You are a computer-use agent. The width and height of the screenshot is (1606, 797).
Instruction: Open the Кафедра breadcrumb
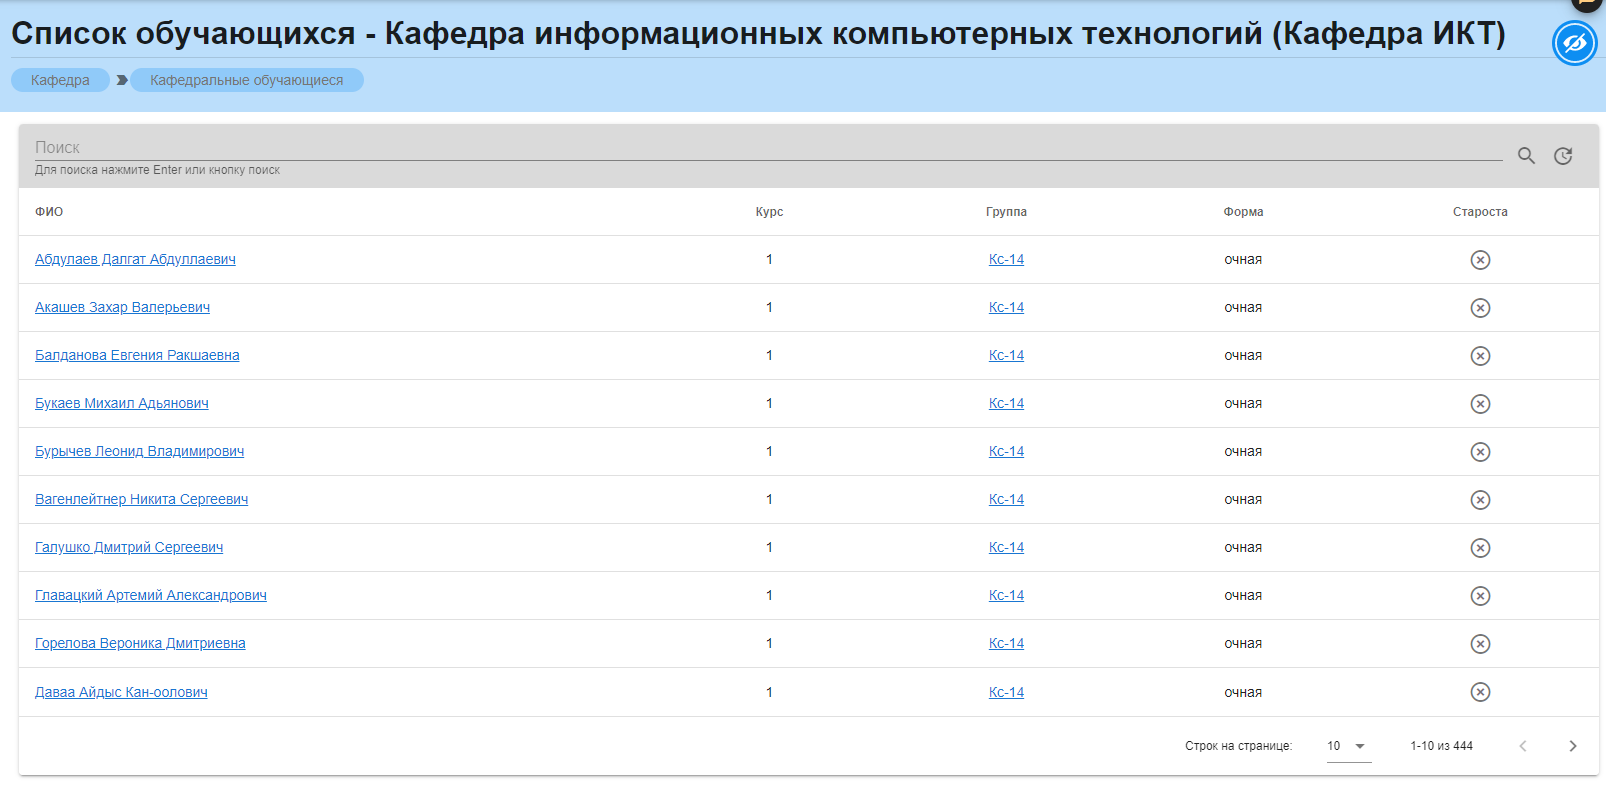pos(60,80)
